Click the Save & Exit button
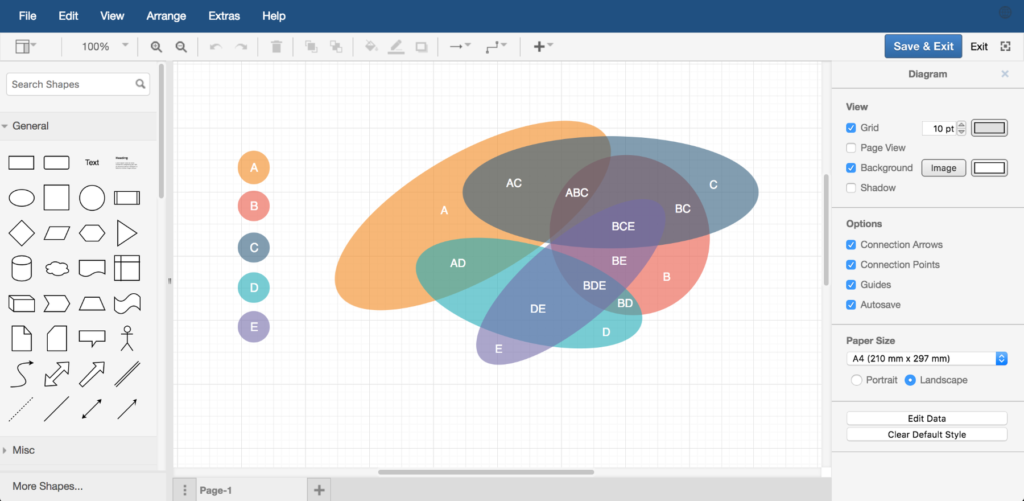The width and height of the screenshot is (1024, 501). (x=923, y=46)
